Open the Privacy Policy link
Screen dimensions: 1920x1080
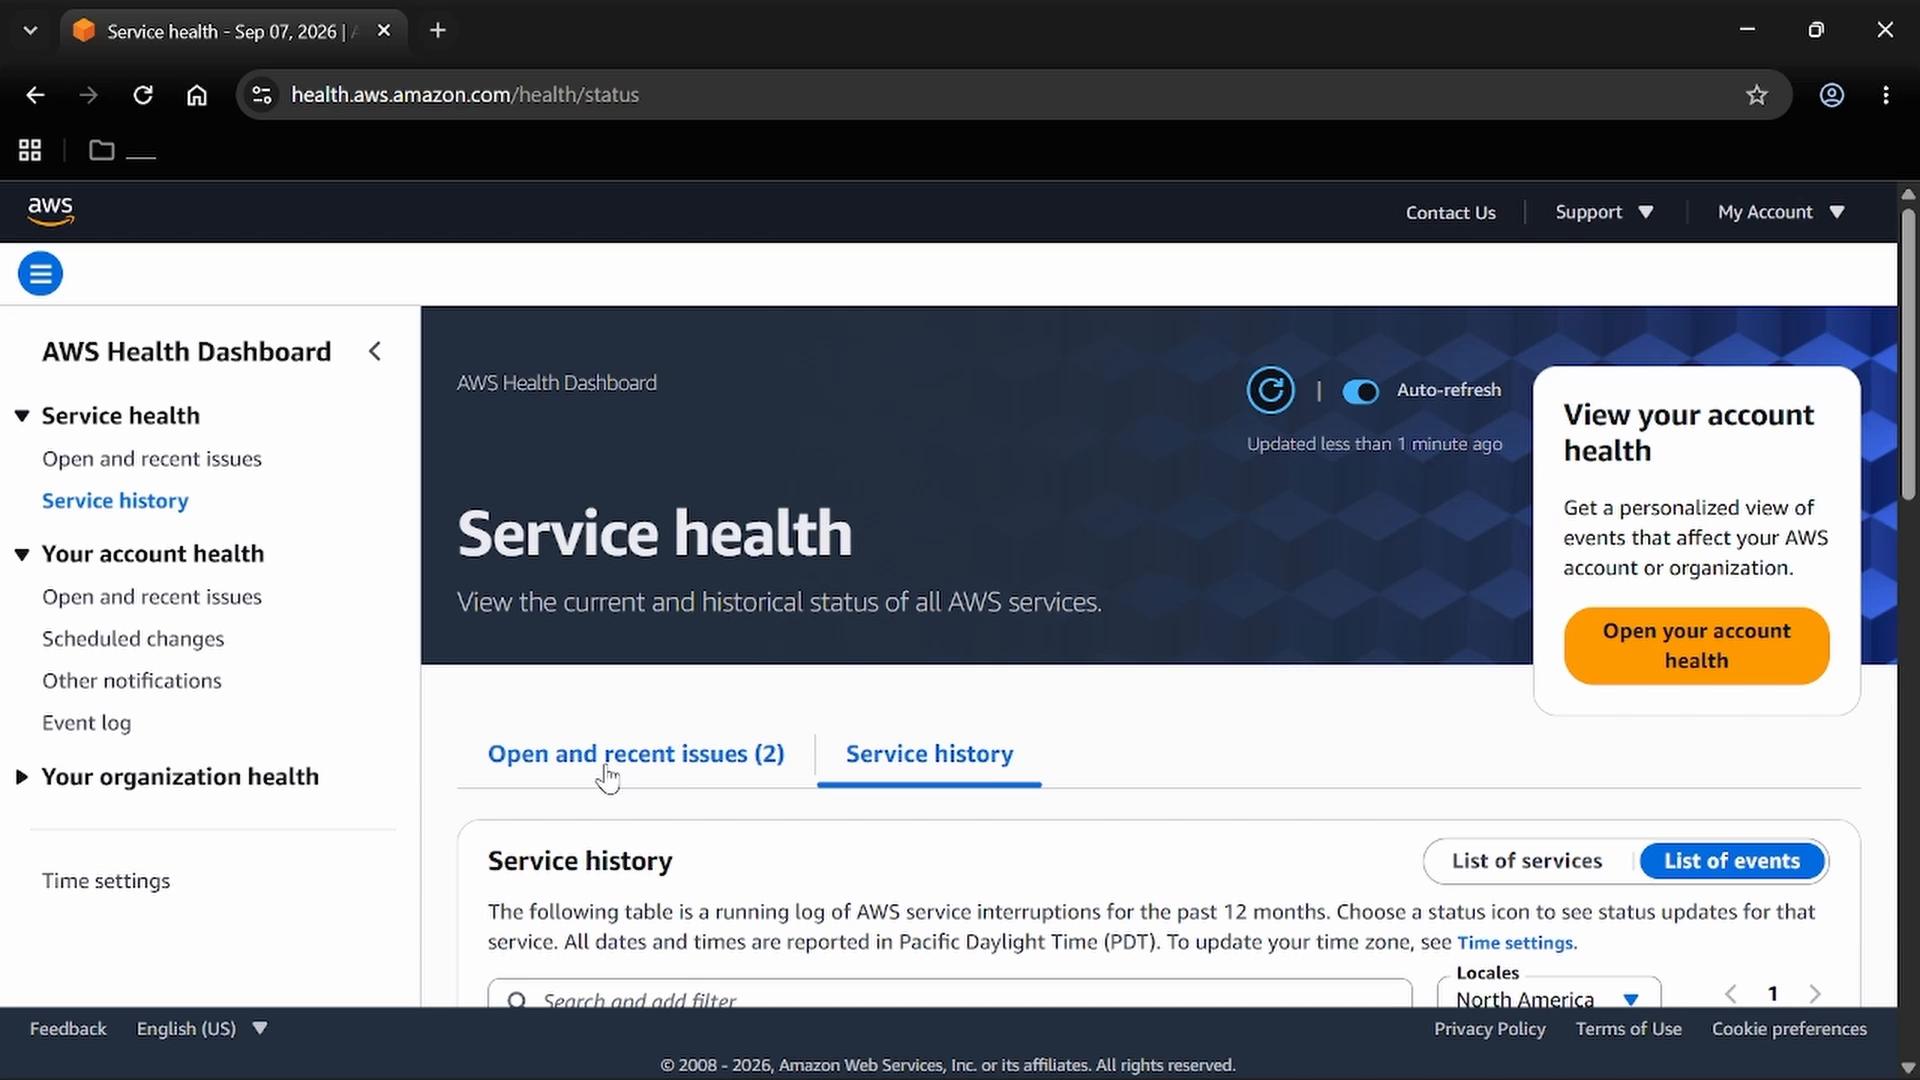tap(1489, 1029)
